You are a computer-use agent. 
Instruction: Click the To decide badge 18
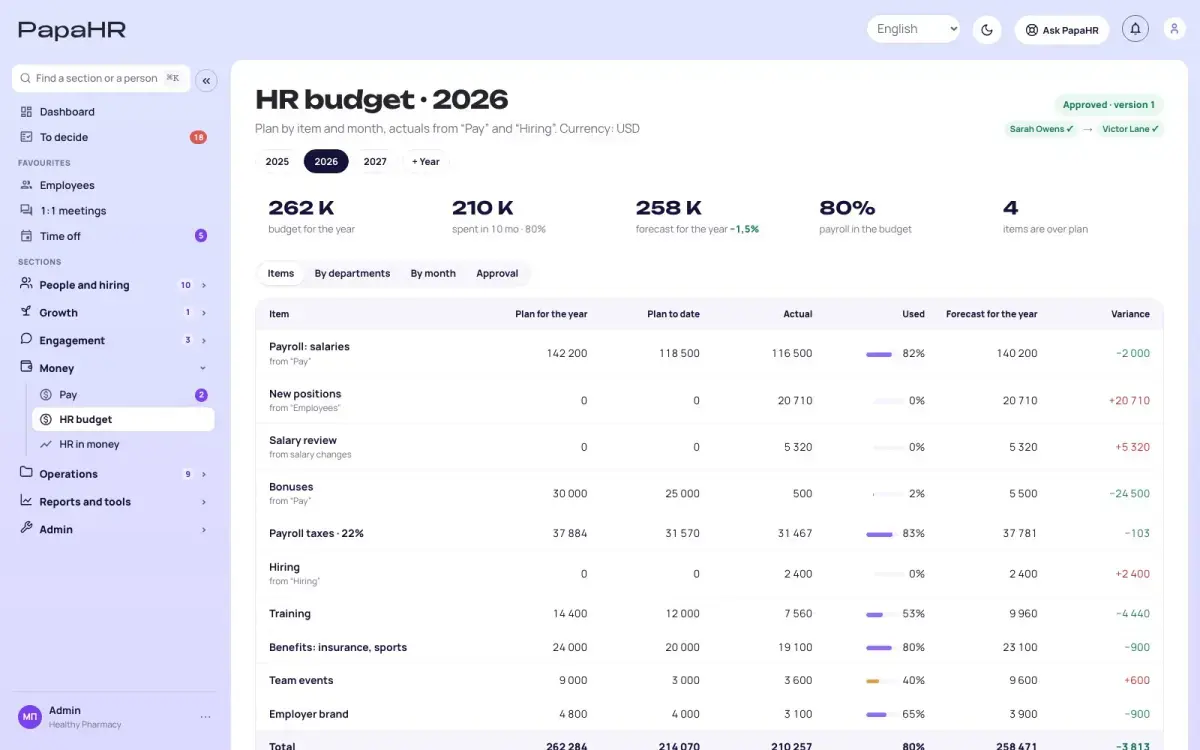click(x=198, y=137)
